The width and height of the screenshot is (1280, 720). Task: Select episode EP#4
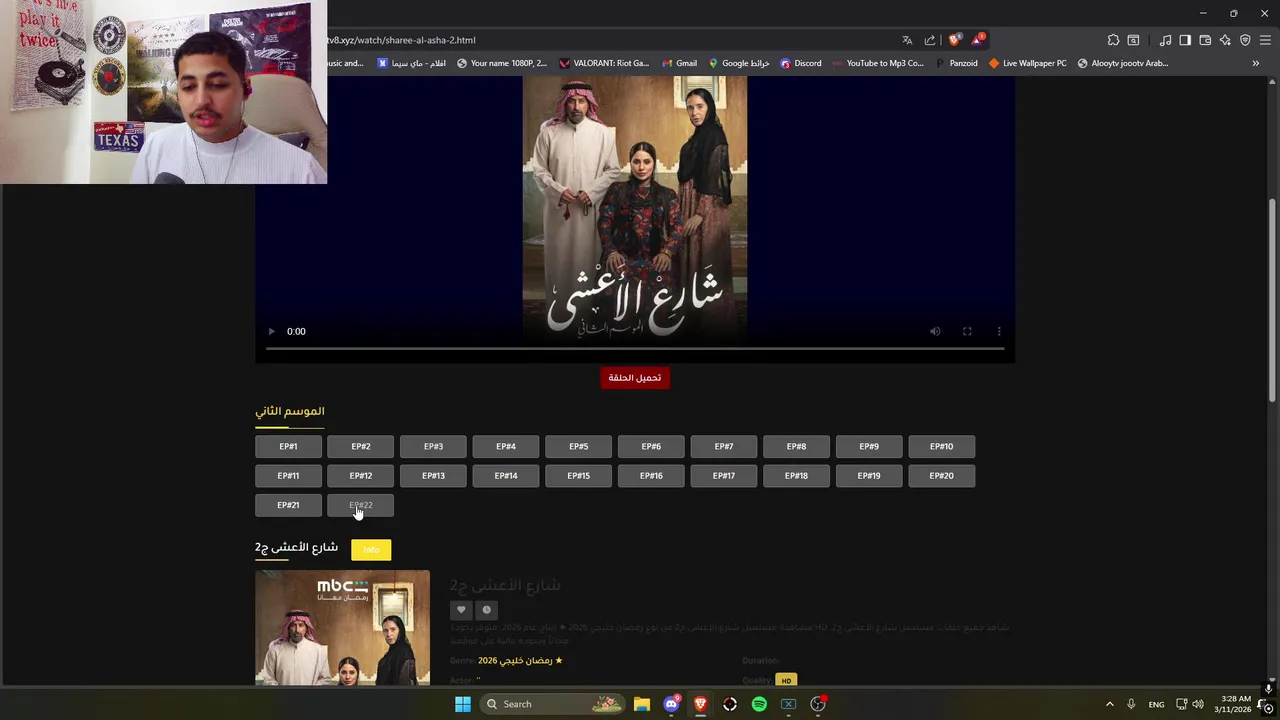(506, 447)
